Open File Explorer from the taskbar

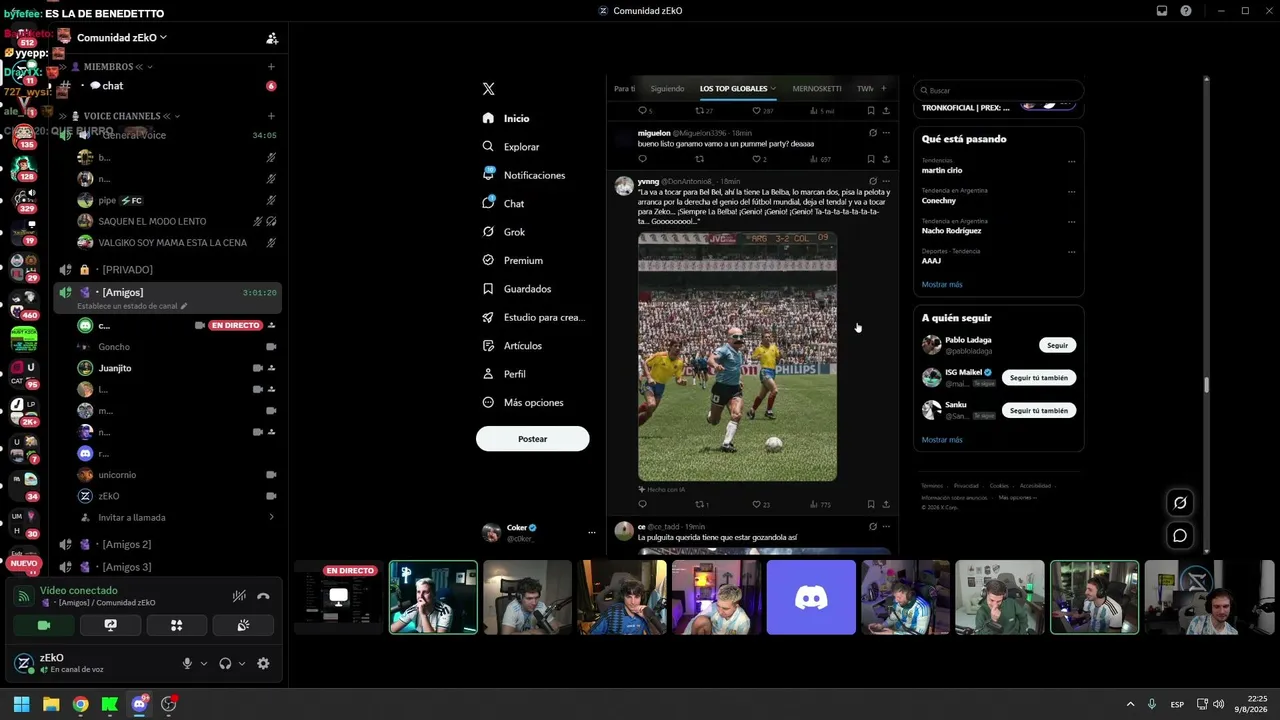tap(51, 704)
